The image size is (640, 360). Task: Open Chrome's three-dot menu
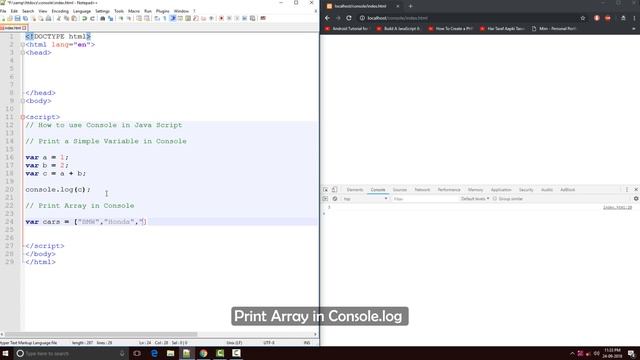(634, 18)
